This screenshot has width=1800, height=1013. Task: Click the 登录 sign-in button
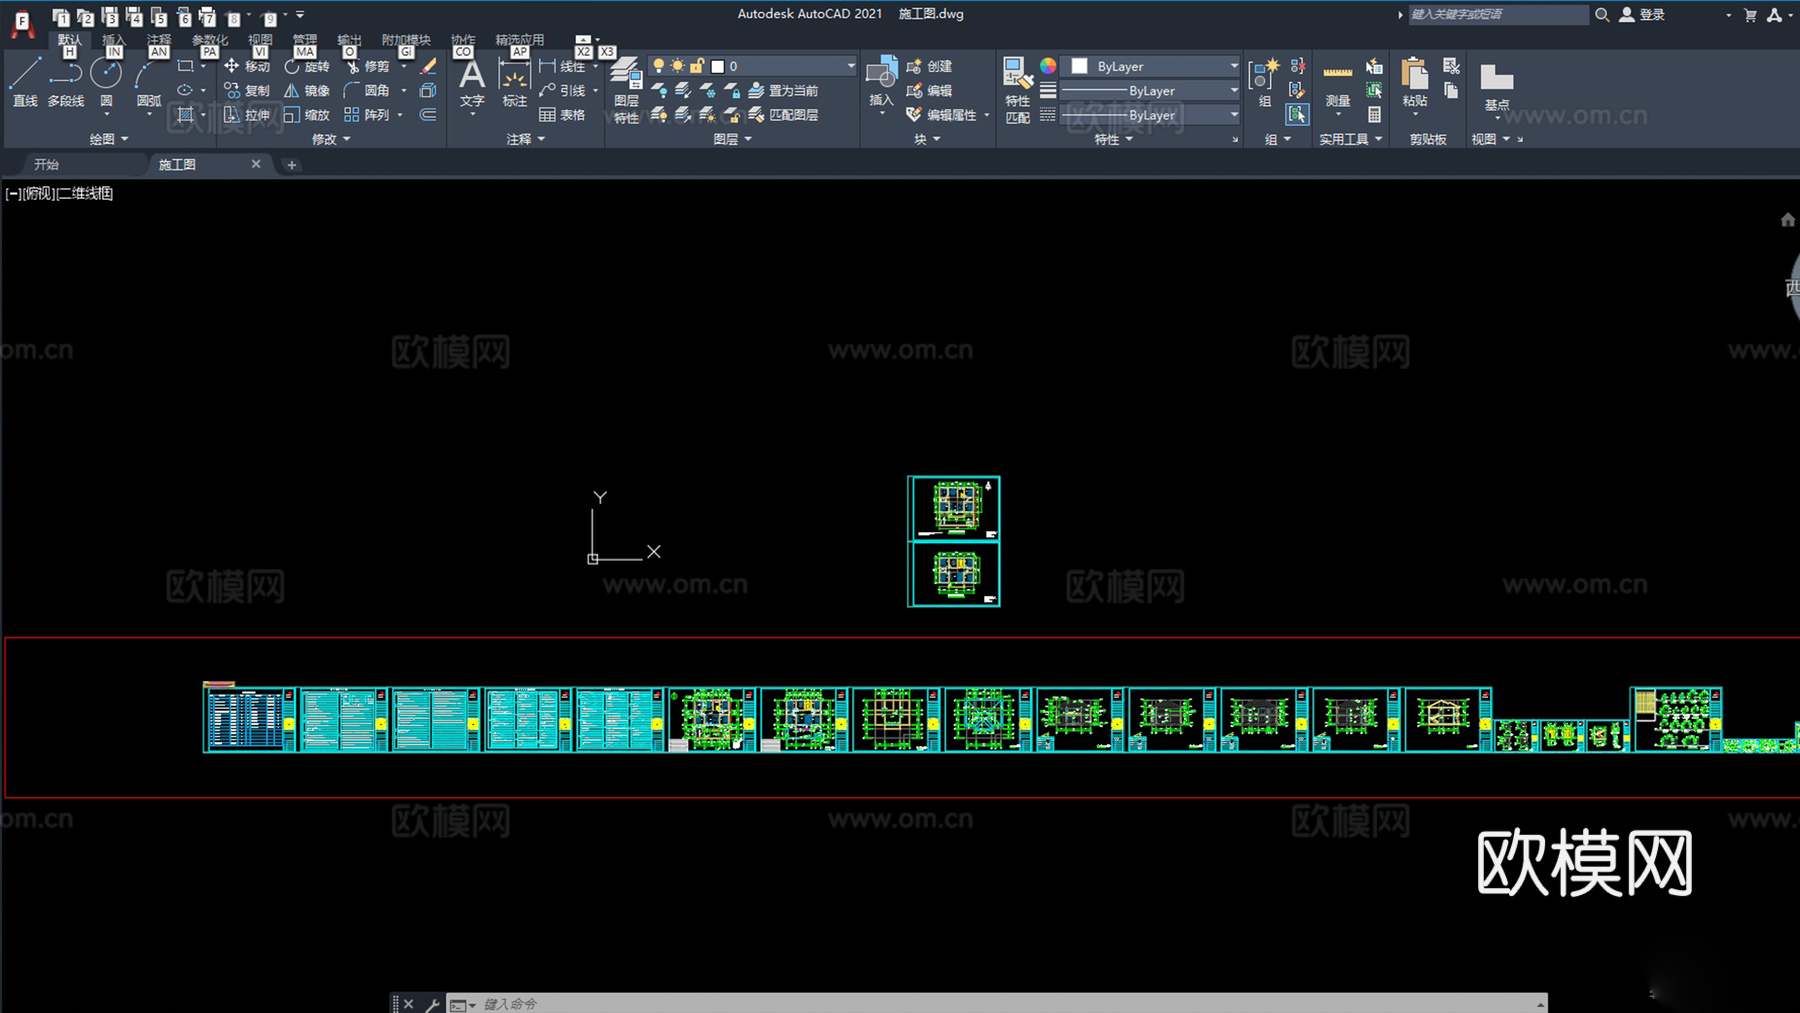(1642, 14)
